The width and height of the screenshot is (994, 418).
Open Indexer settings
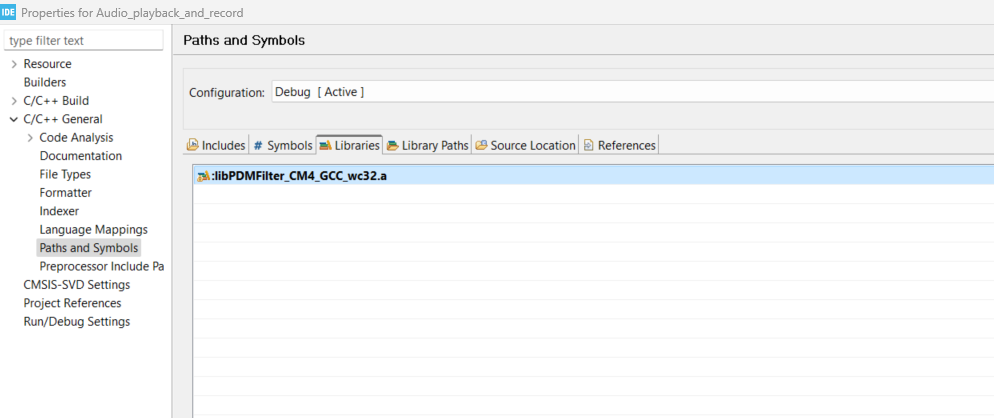coord(59,211)
